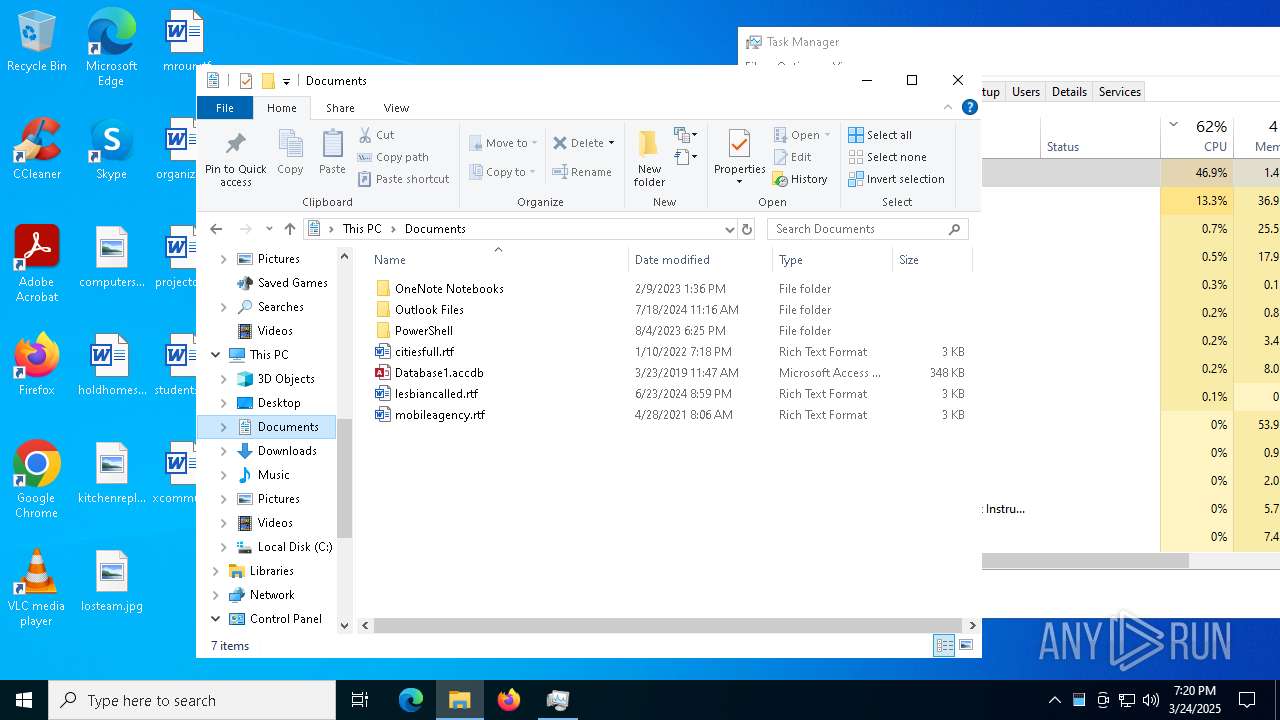Click the Windows Start button
This screenshot has height=720, width=1280.
(x=24, y=700)
